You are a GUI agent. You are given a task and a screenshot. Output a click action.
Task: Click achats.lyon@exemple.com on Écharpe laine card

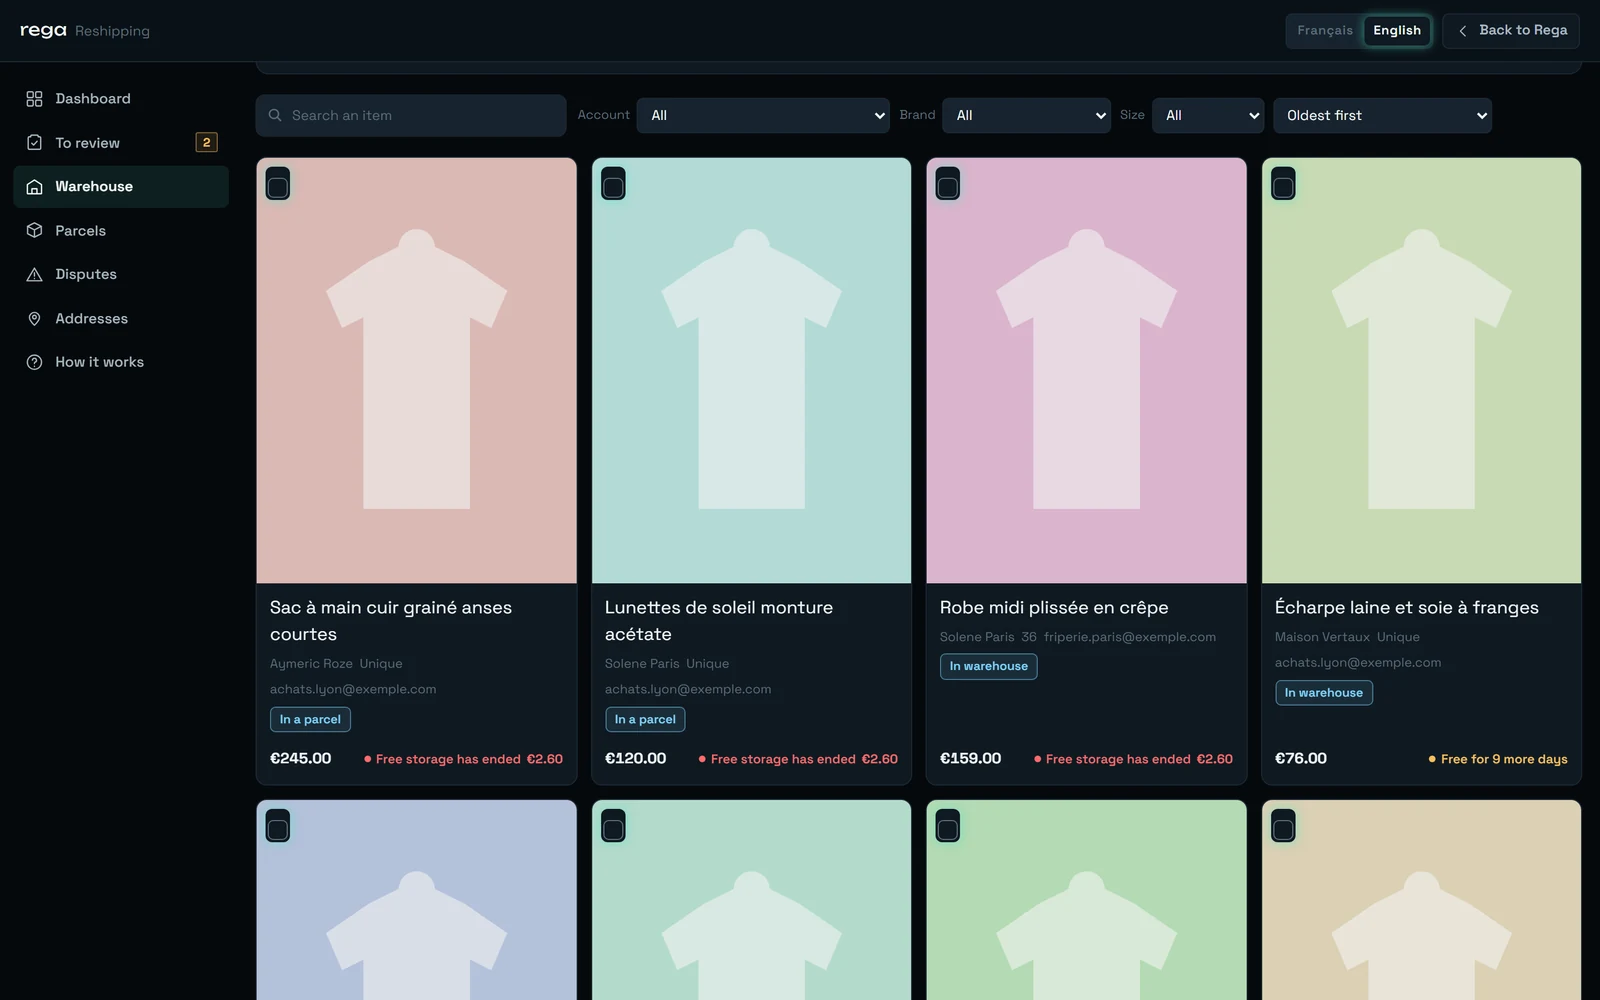tap(1358, 663)
